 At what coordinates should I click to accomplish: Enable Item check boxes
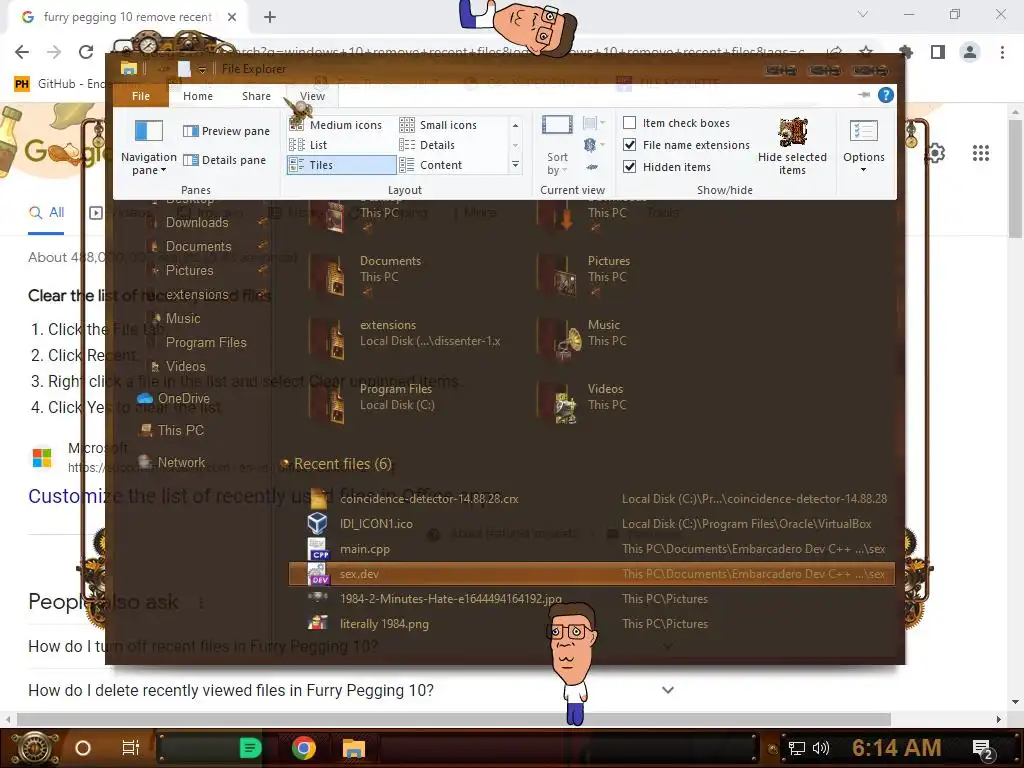pyautogui.click(x=677, y=123)
